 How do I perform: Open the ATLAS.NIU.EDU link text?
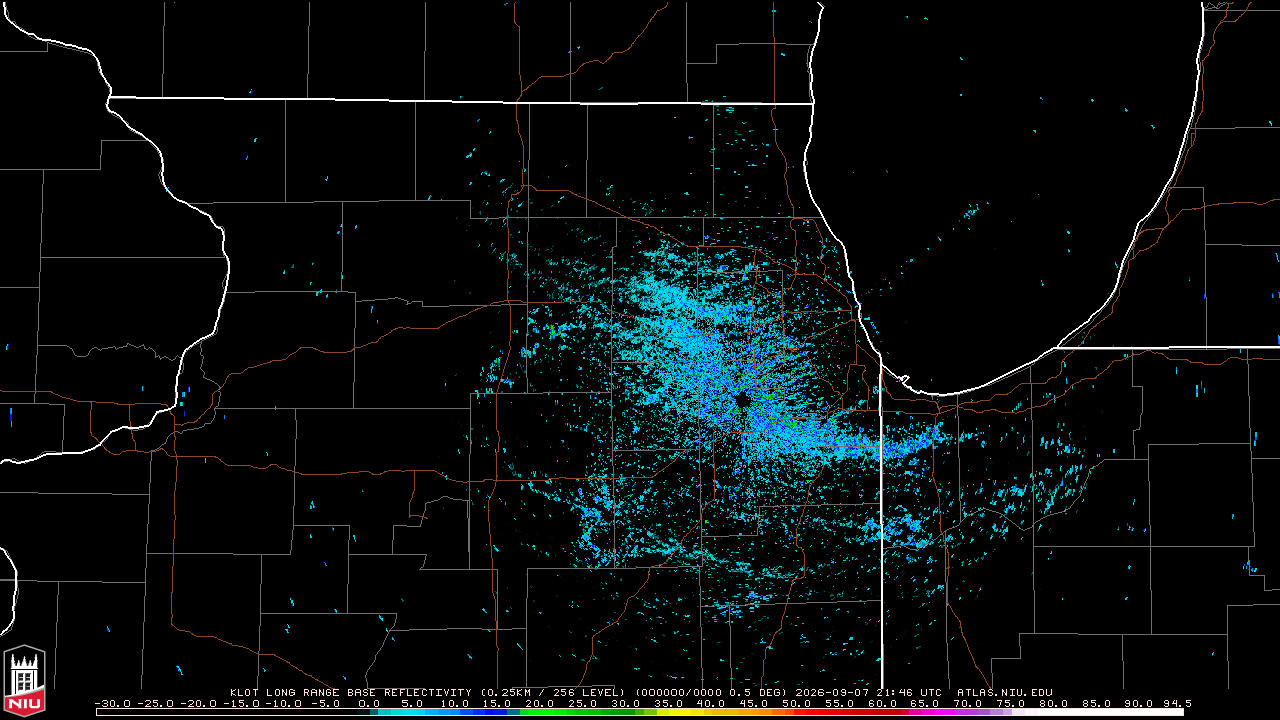tap(1004, 692)
